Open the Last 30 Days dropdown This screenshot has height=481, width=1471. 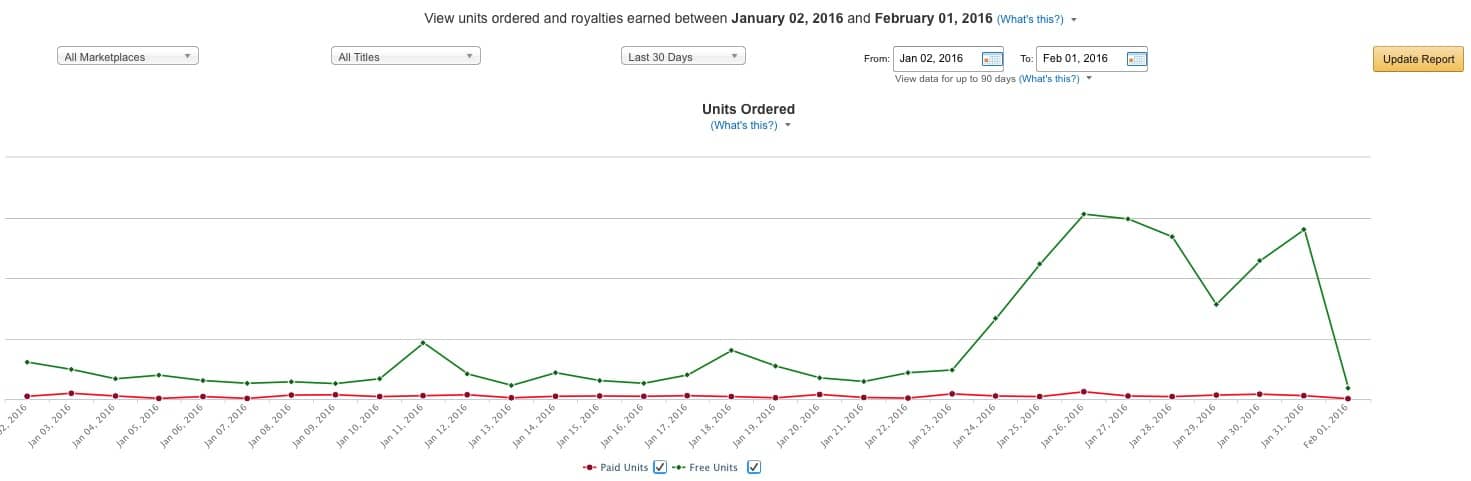tap(683, 57)
